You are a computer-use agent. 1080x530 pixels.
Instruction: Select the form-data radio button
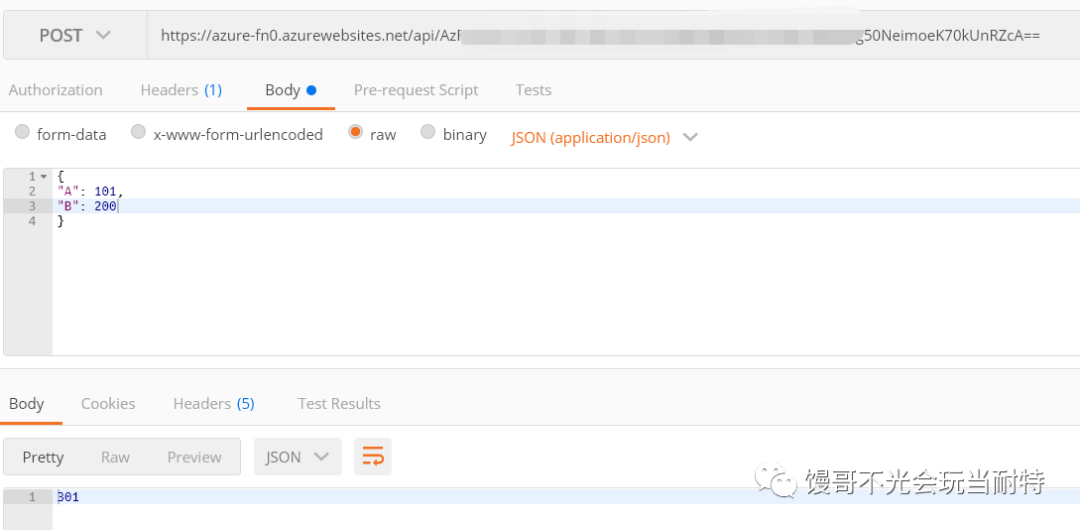coord(23,132)
